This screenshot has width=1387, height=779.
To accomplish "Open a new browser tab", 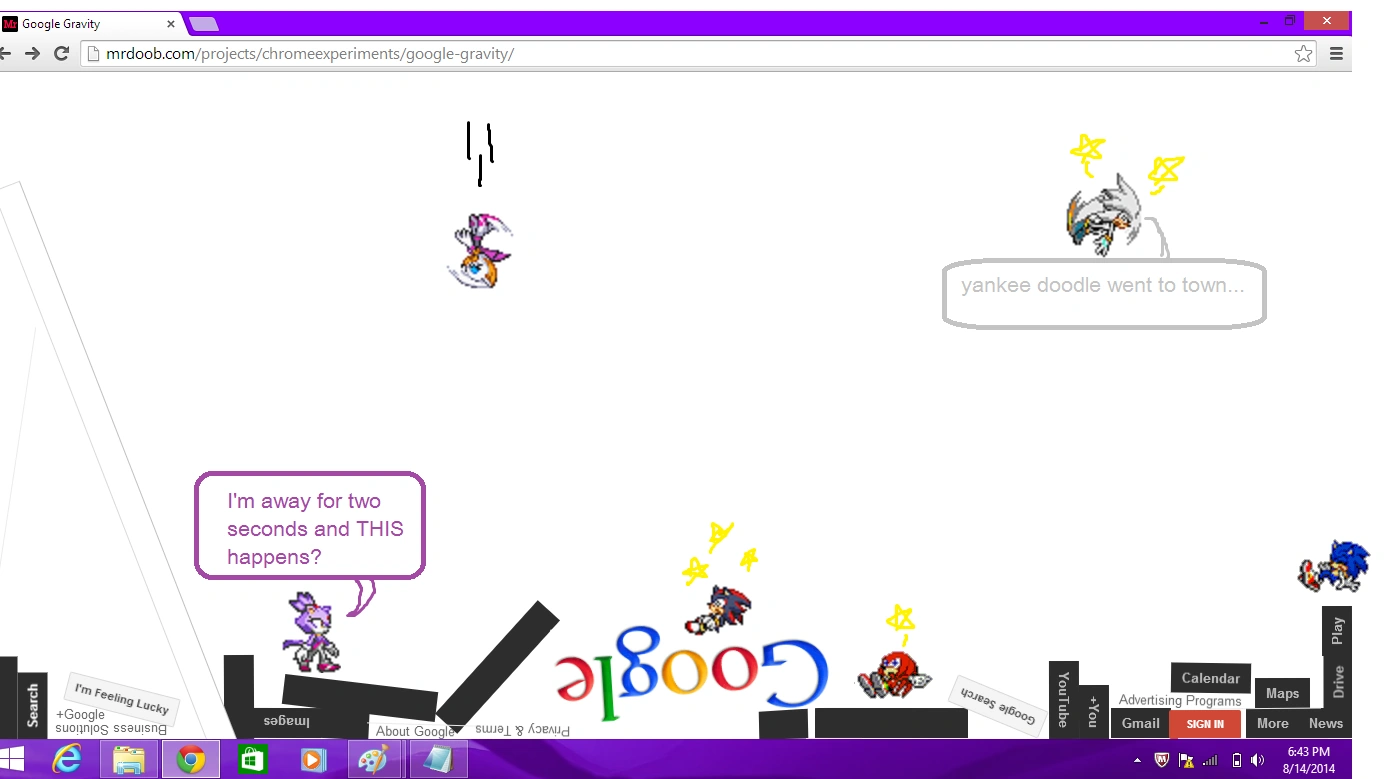I will [x=203, y=24].
